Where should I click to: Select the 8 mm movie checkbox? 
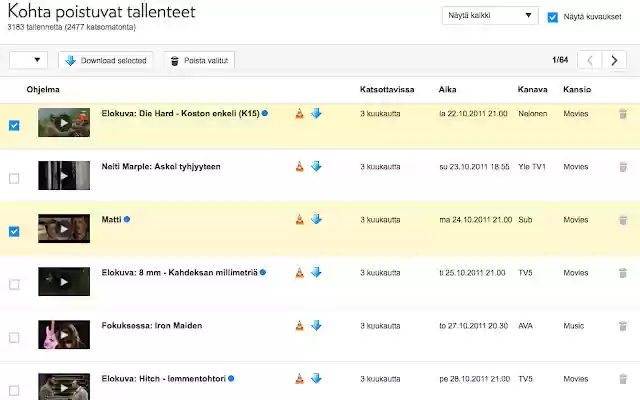pos(14,284)
